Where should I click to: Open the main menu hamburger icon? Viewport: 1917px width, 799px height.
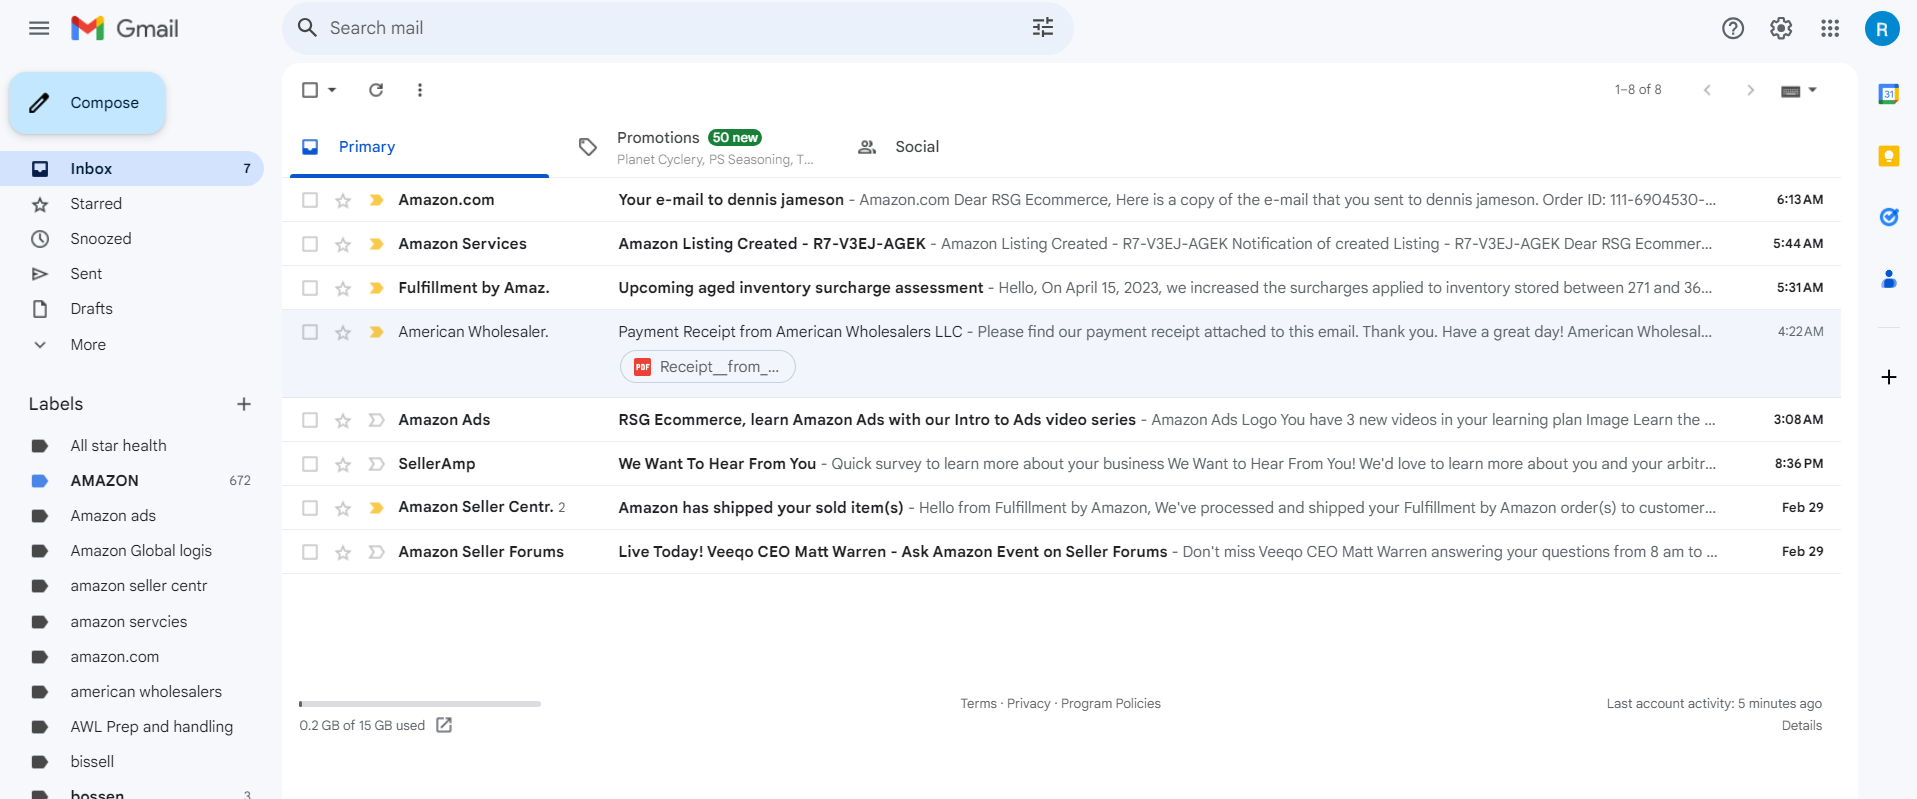coord(39,28)
